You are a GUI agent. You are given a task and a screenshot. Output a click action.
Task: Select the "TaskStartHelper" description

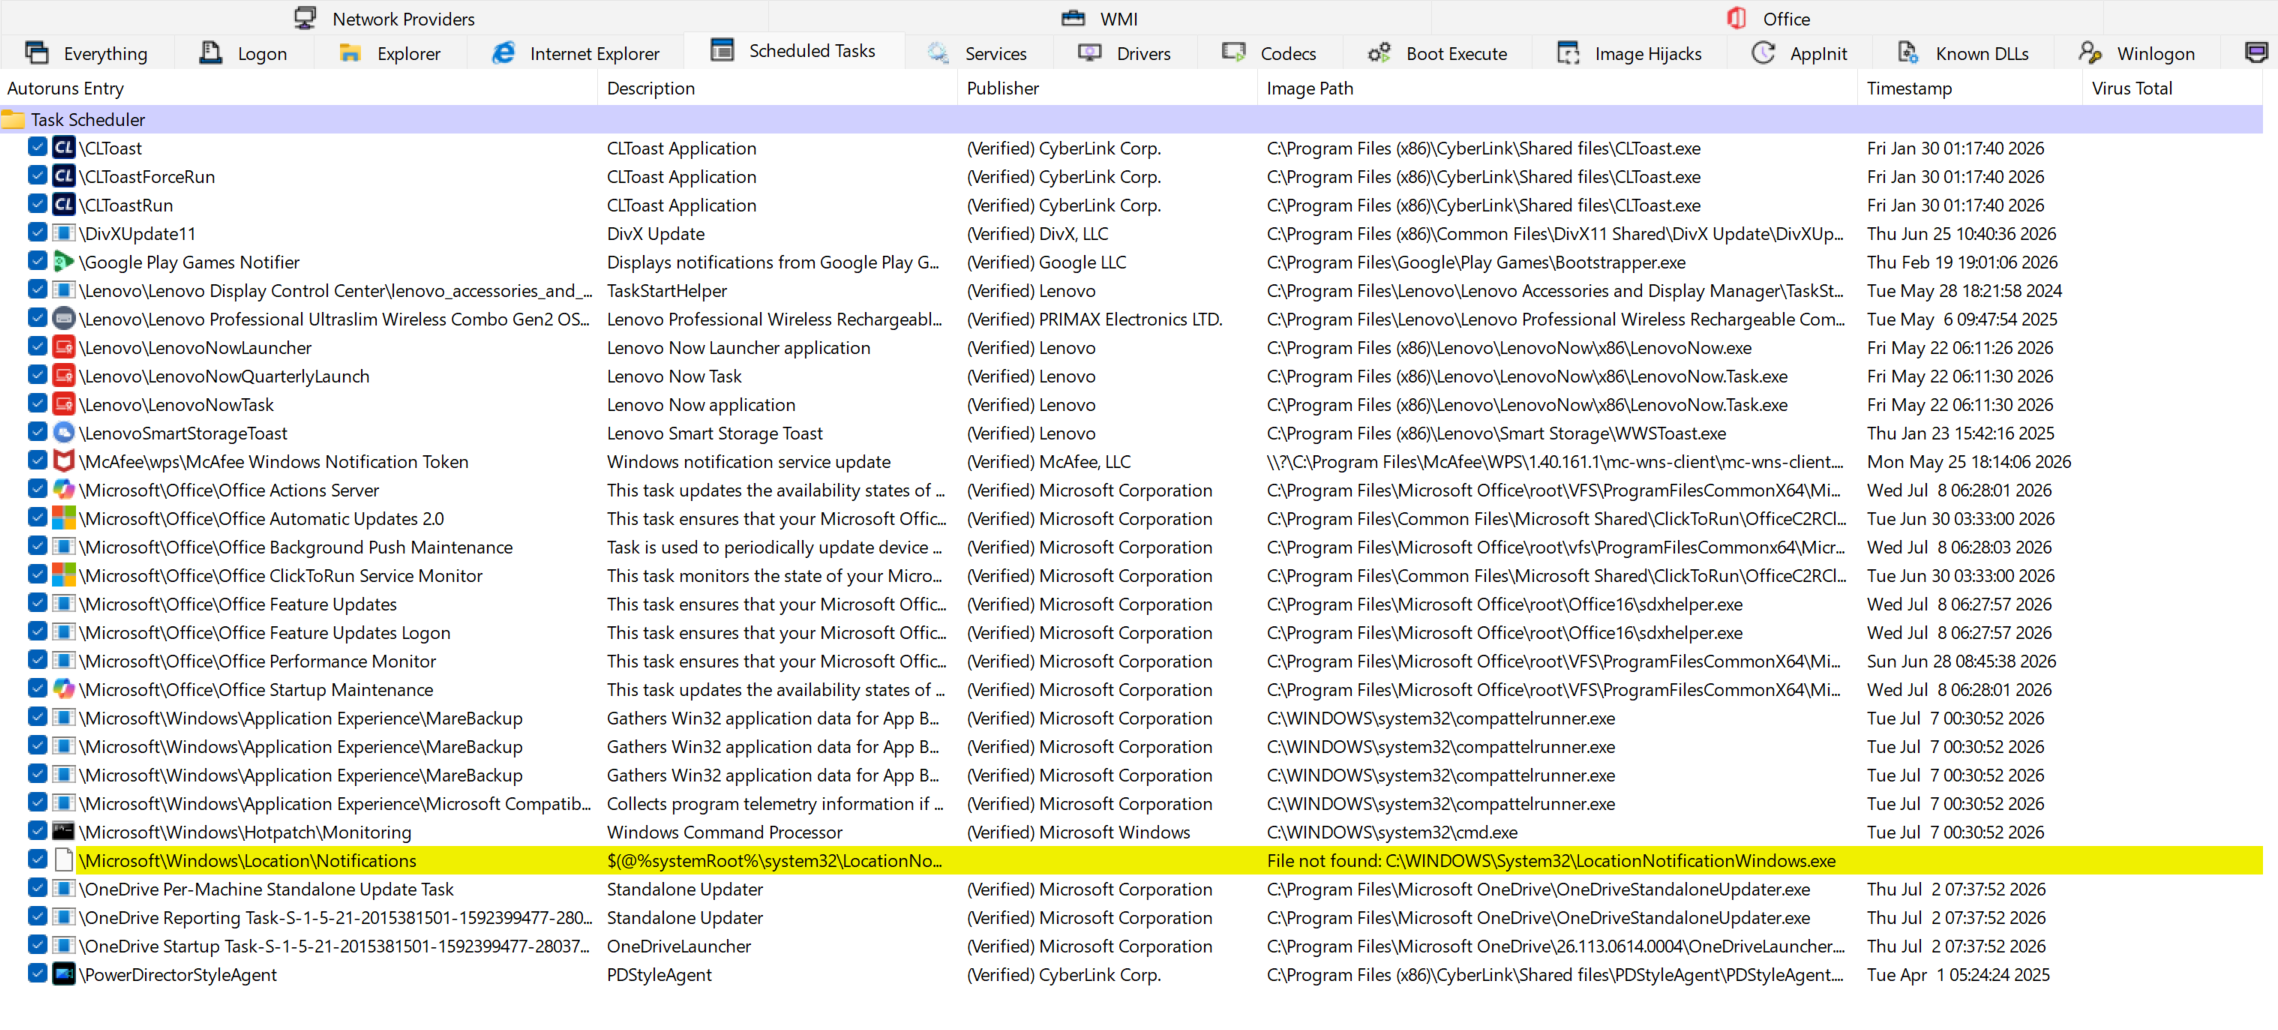[667, 290]
